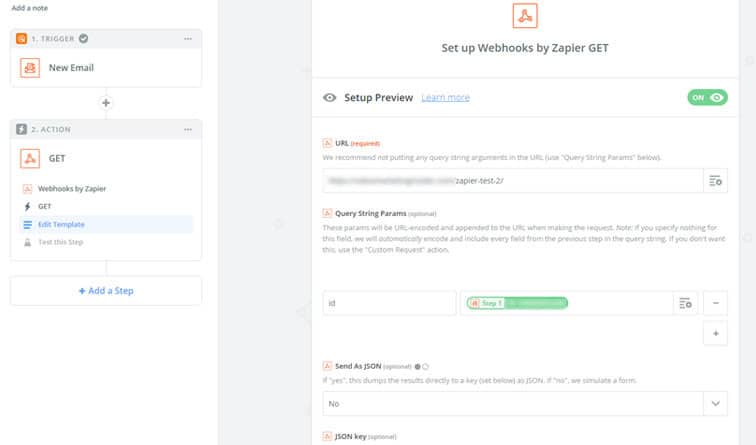This screenshot has height=445, width=756.
Task: Add a new query string param row
Action: pos(715,333)
